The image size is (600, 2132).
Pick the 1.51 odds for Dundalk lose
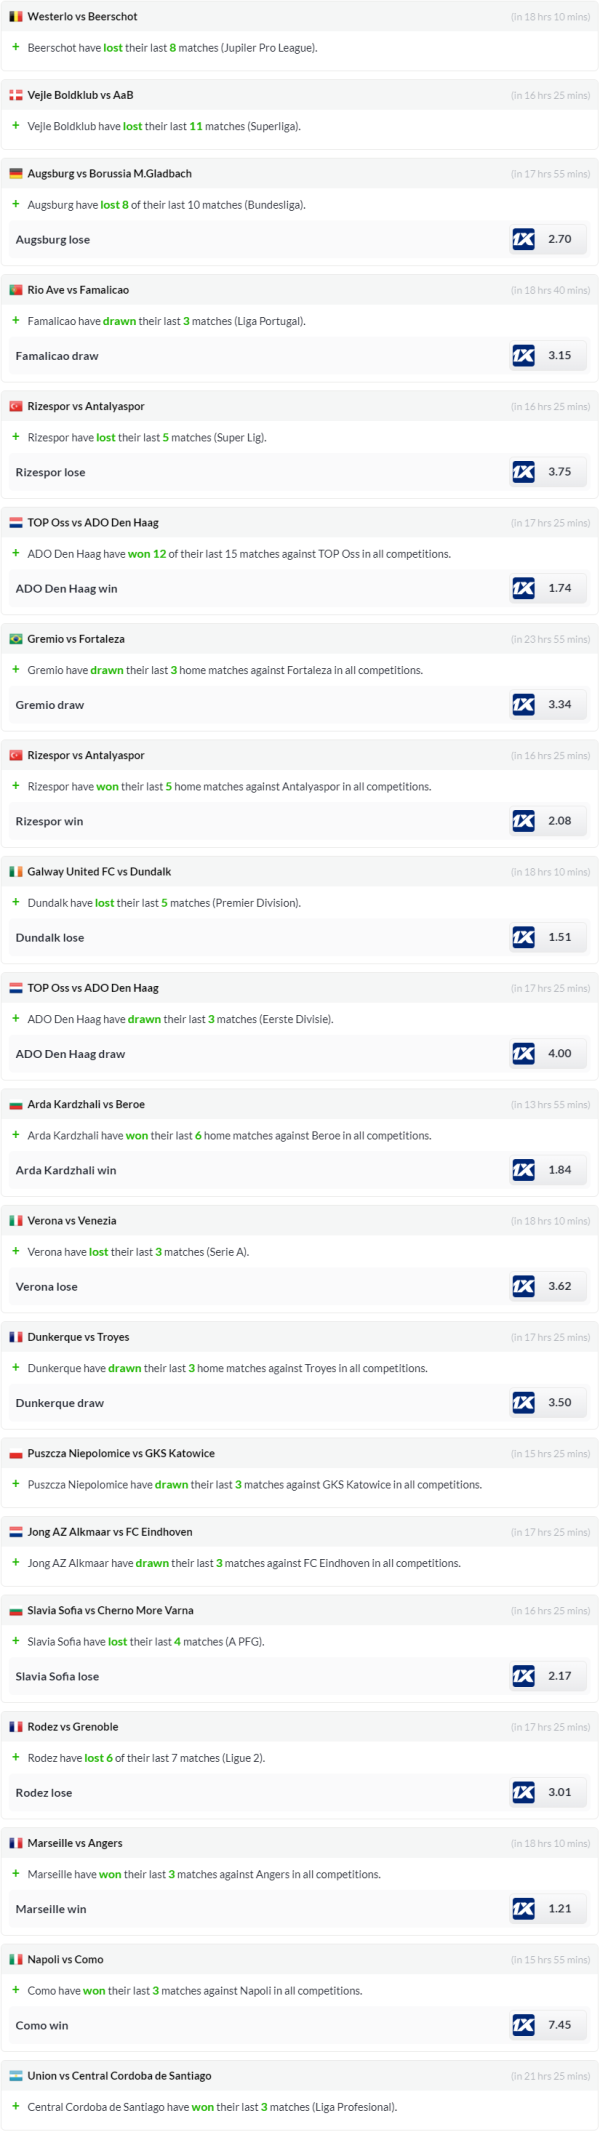coord(560,937)
